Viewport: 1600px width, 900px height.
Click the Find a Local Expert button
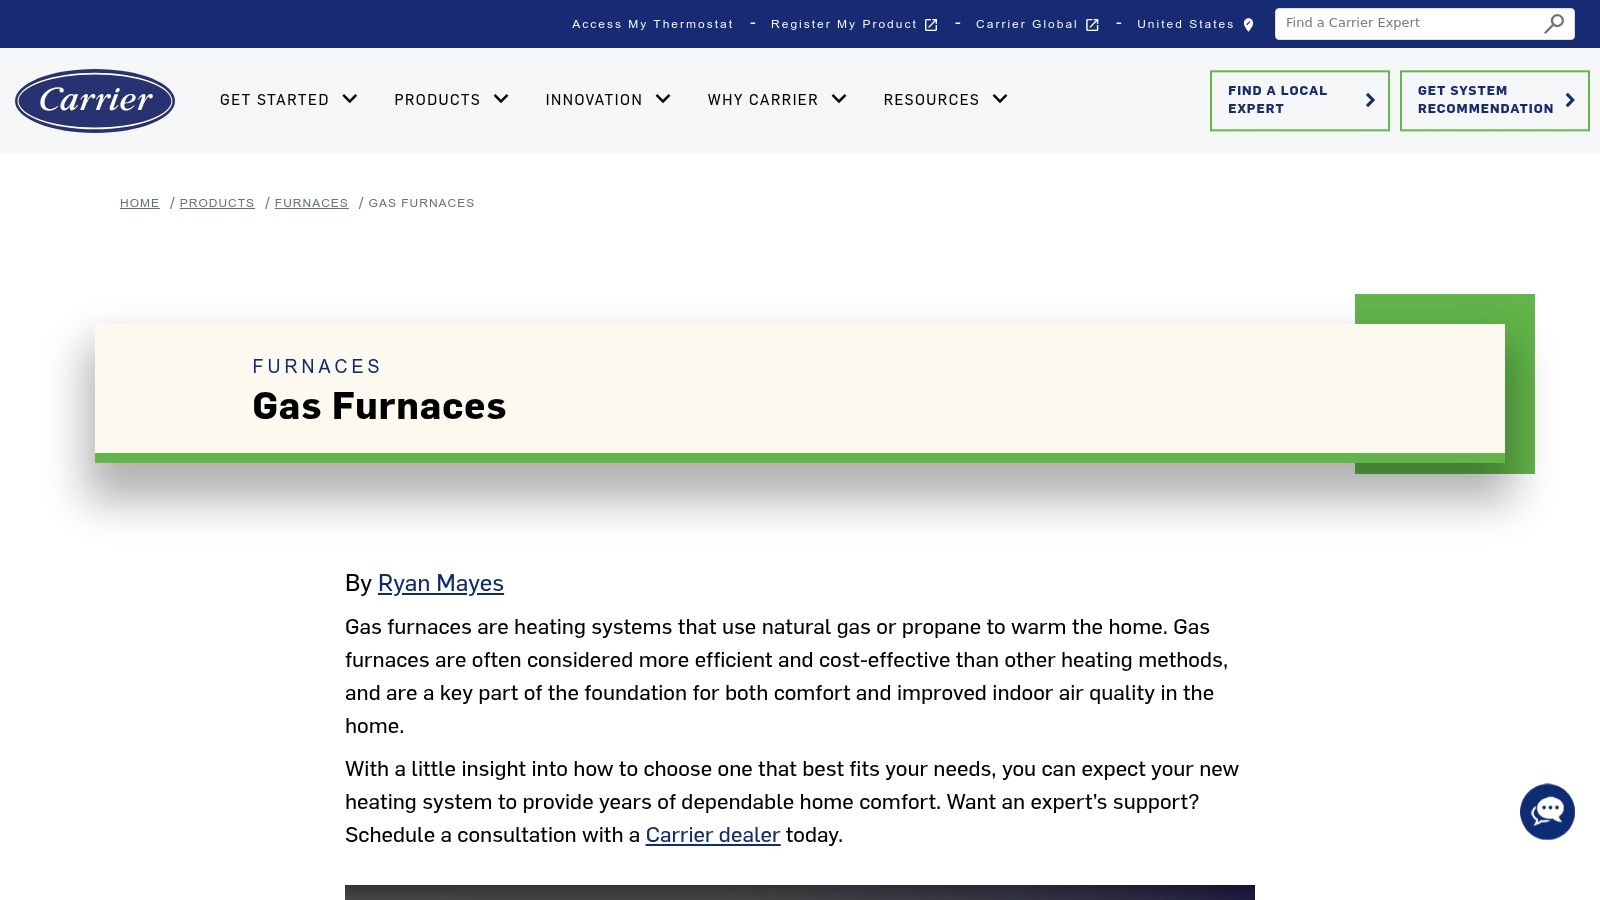coord(1300,100)
